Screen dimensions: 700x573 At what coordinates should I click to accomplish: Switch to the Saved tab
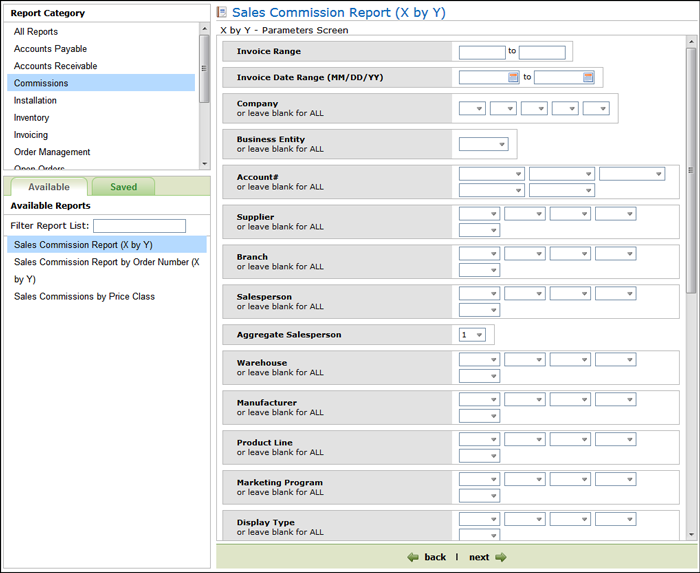pyautogui.click(x=123, y=187)
